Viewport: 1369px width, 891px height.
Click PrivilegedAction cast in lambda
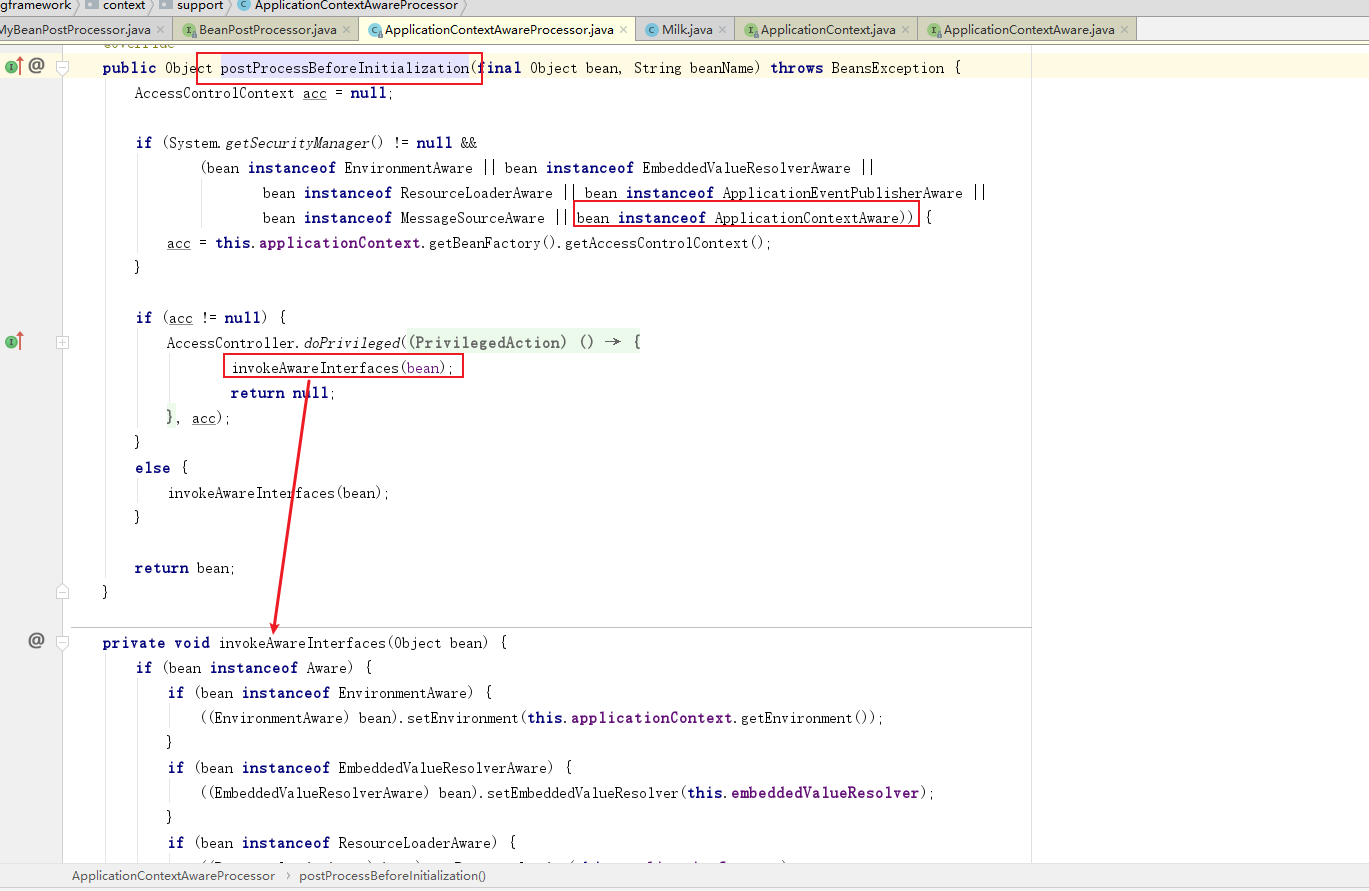(x=490, y=343)
